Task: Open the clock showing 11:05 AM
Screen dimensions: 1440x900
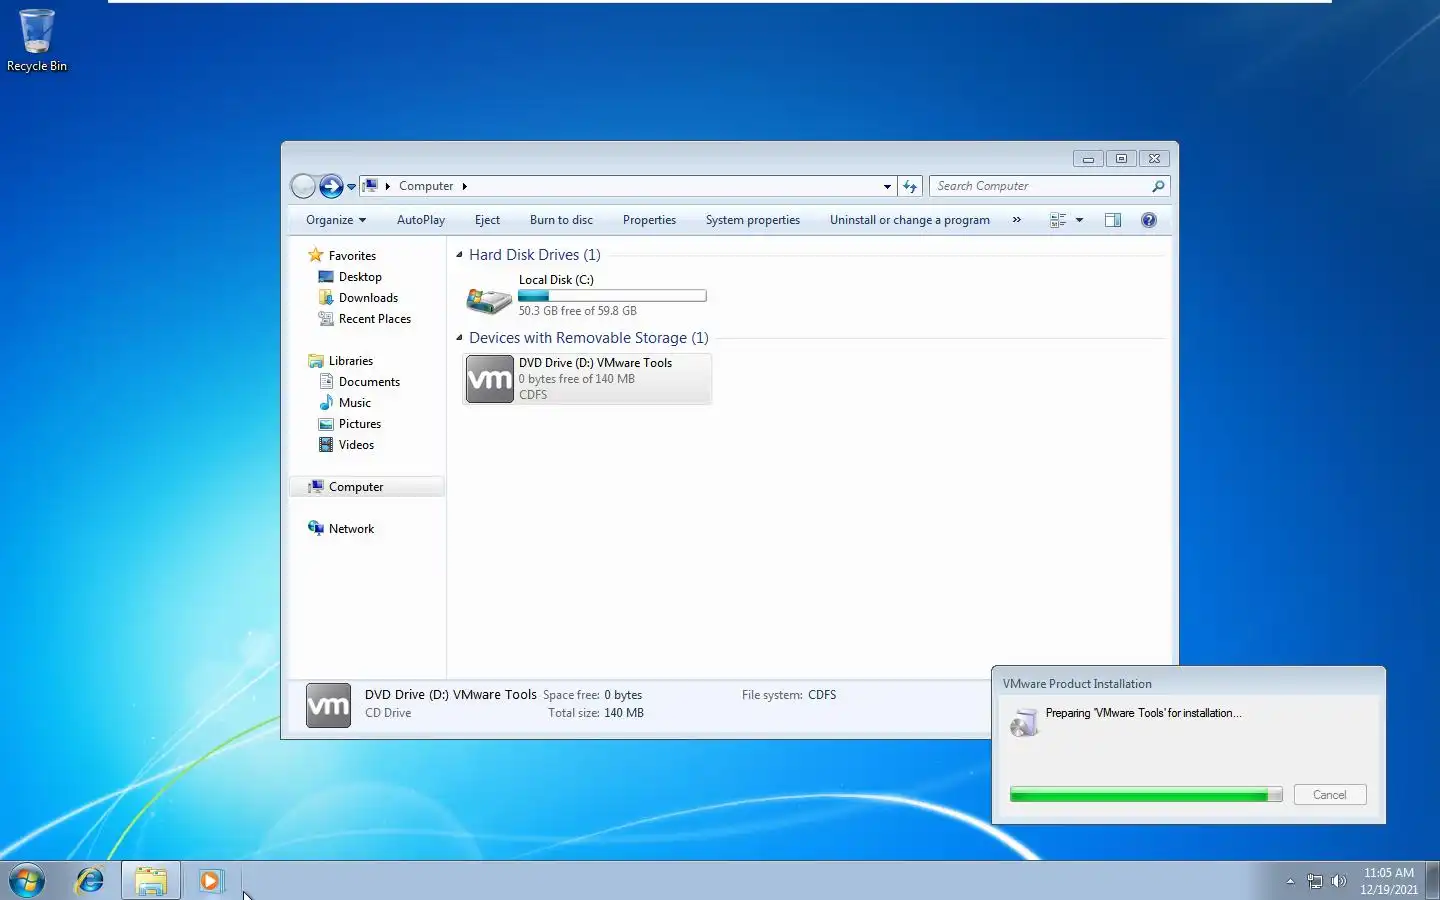Action: click(1389, 881)
